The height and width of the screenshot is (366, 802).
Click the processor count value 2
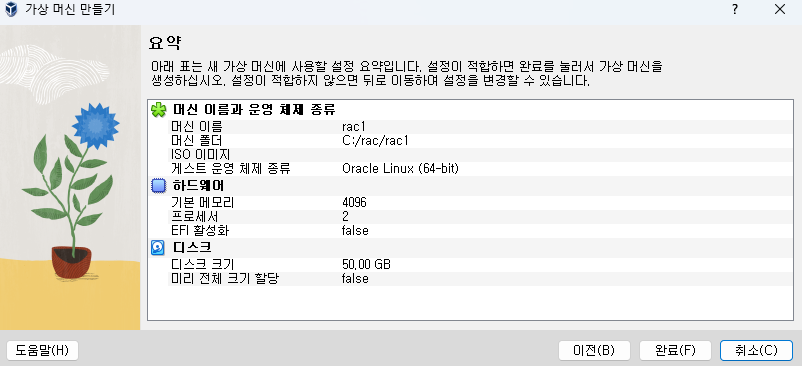tap(346, 217)
